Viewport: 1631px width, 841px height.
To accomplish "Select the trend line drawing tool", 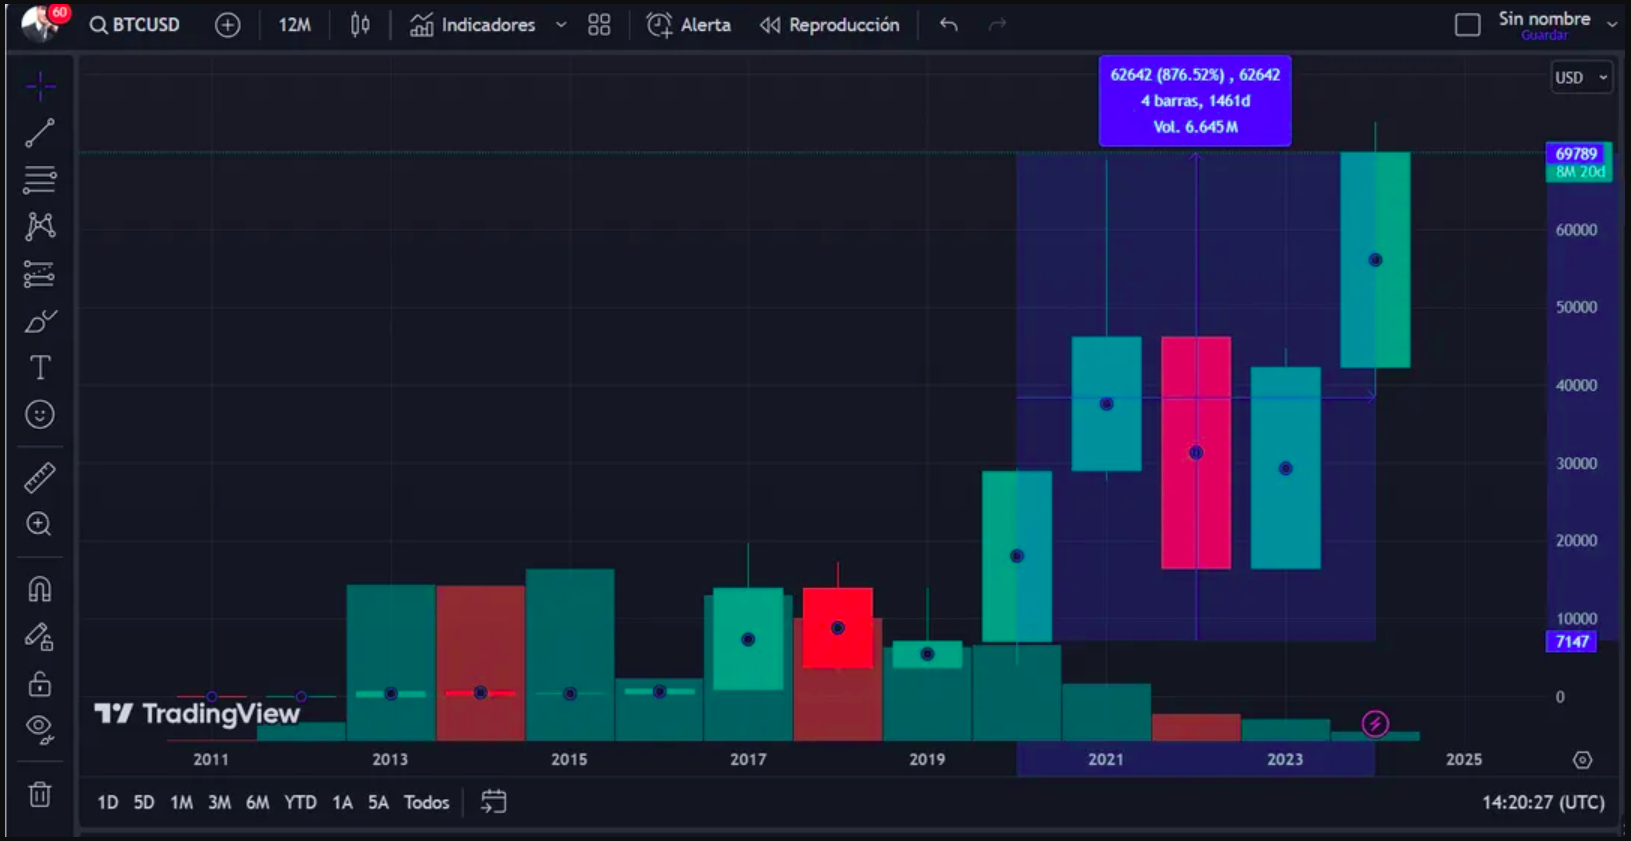I will tap(40, 133).
